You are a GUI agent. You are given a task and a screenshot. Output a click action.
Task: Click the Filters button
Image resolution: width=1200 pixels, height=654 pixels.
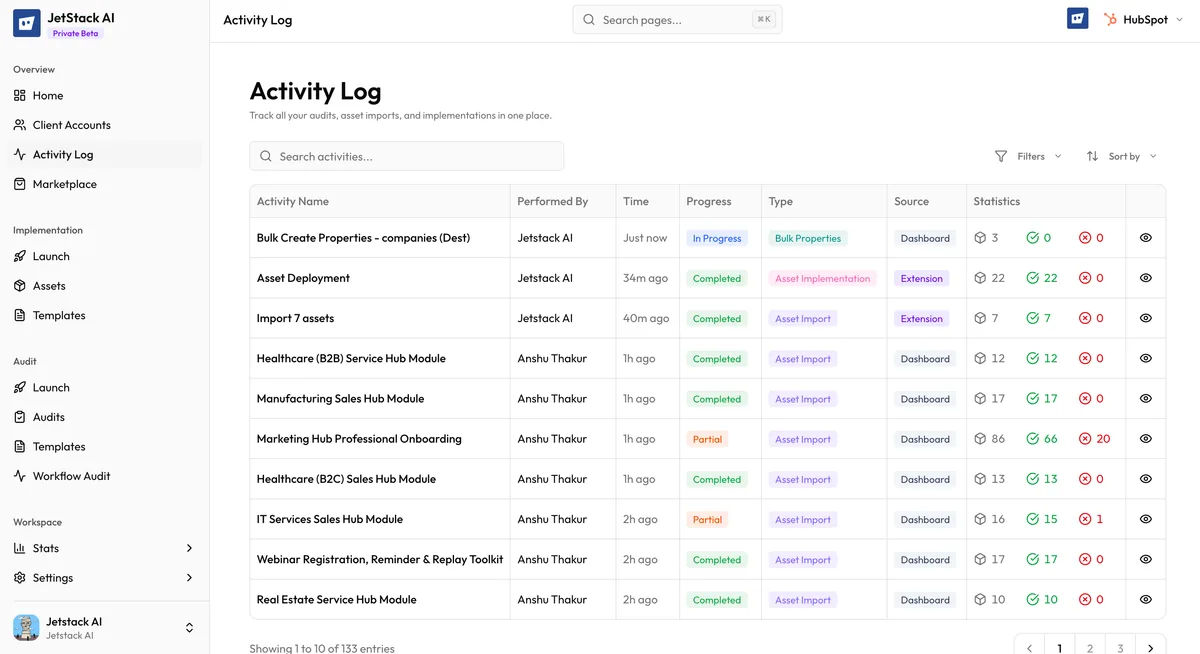[x=1028, y=156]
